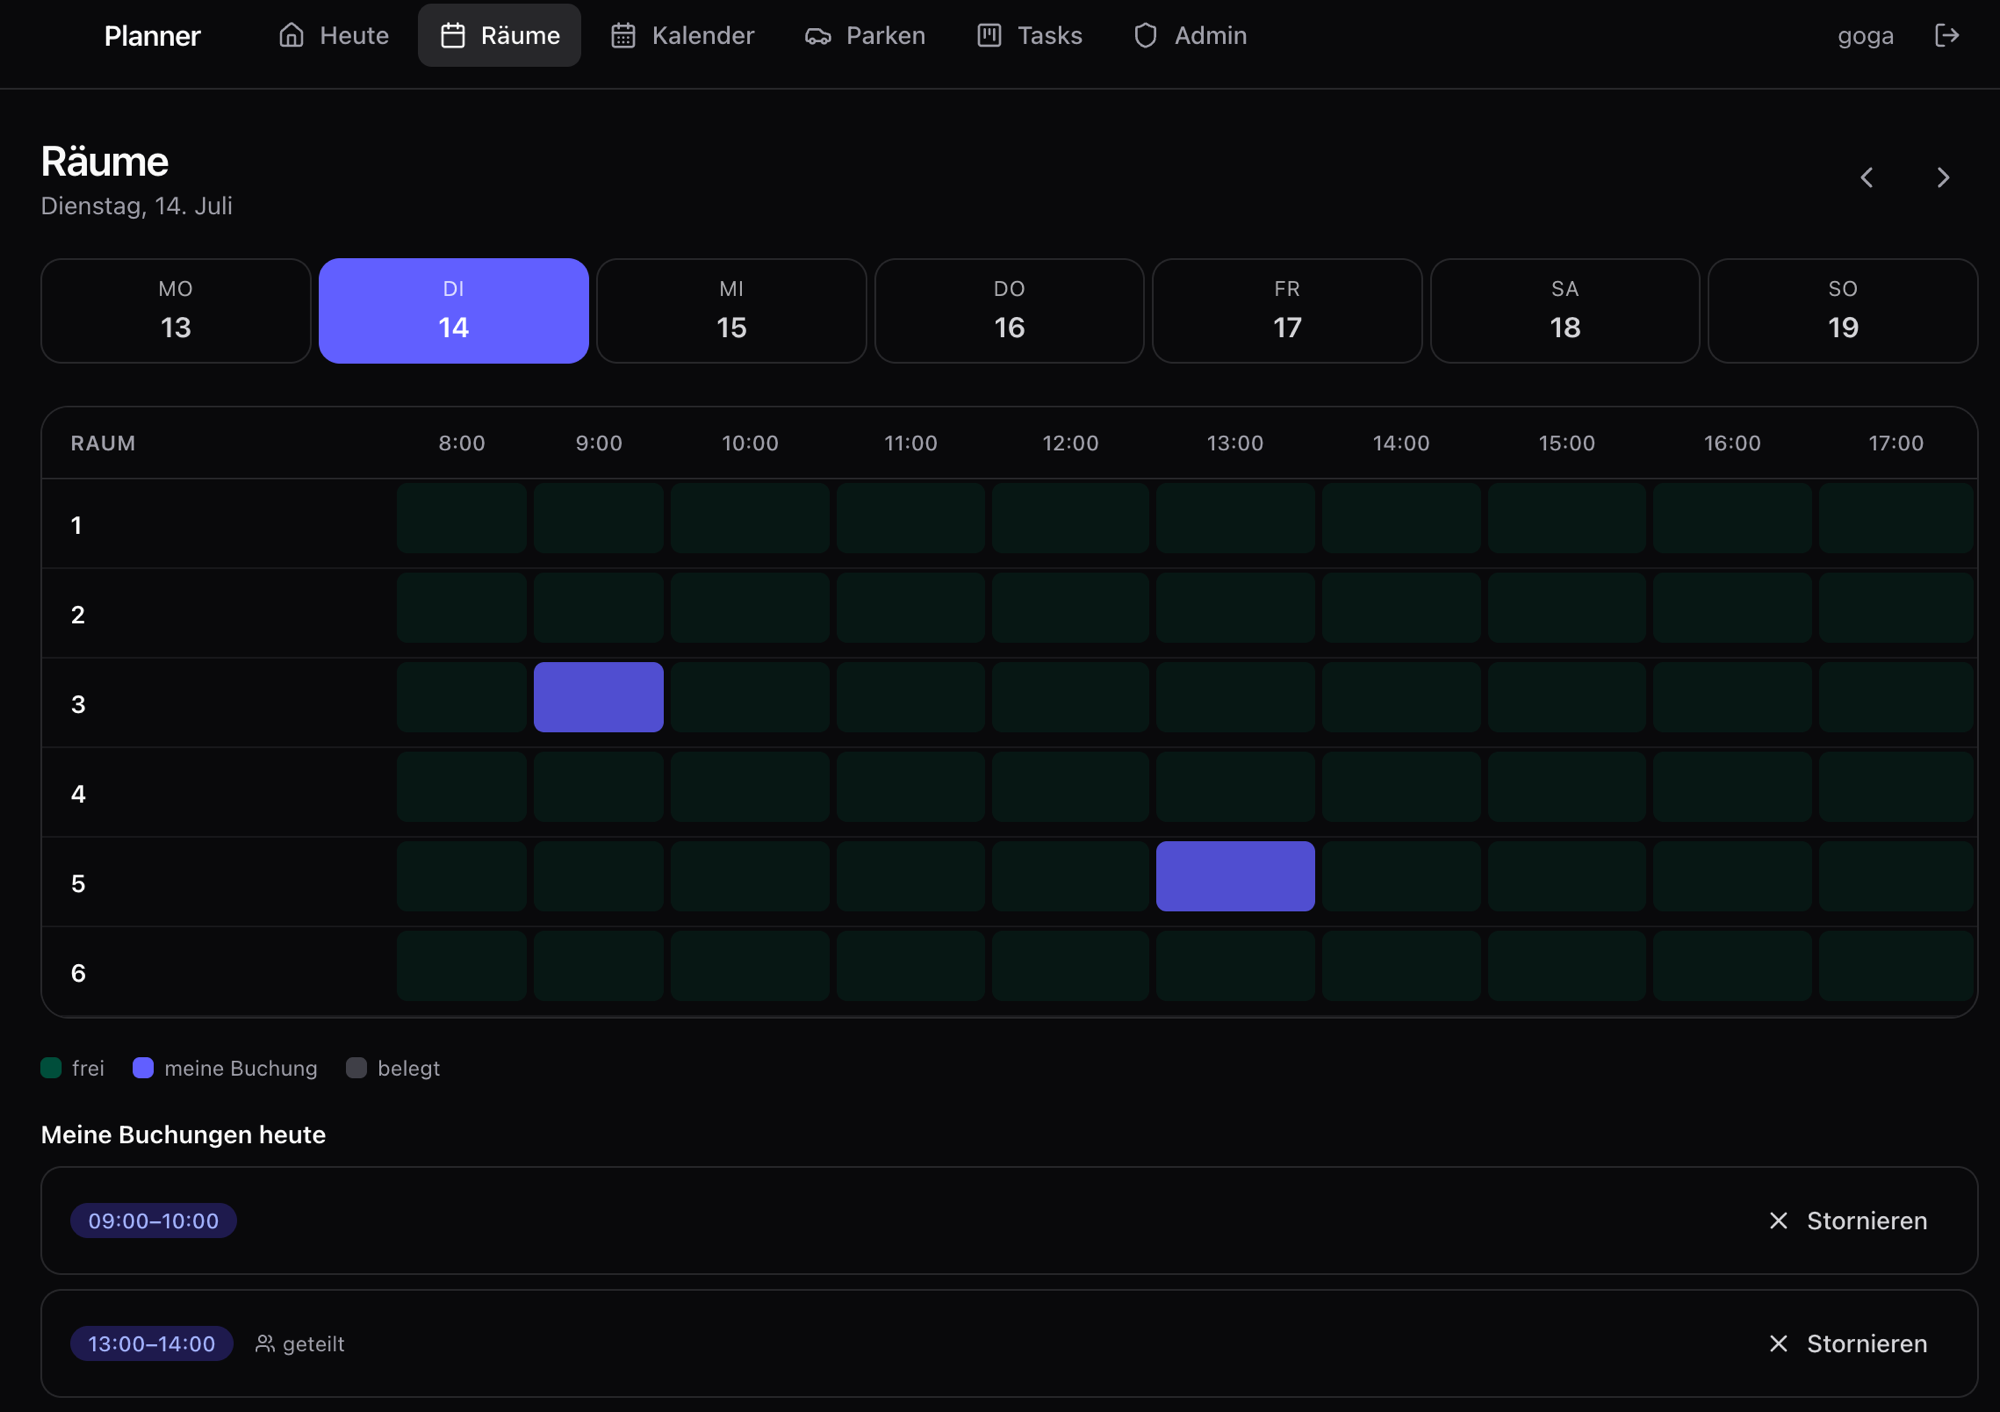Book room 3 at 14:00 slot

1401,697
